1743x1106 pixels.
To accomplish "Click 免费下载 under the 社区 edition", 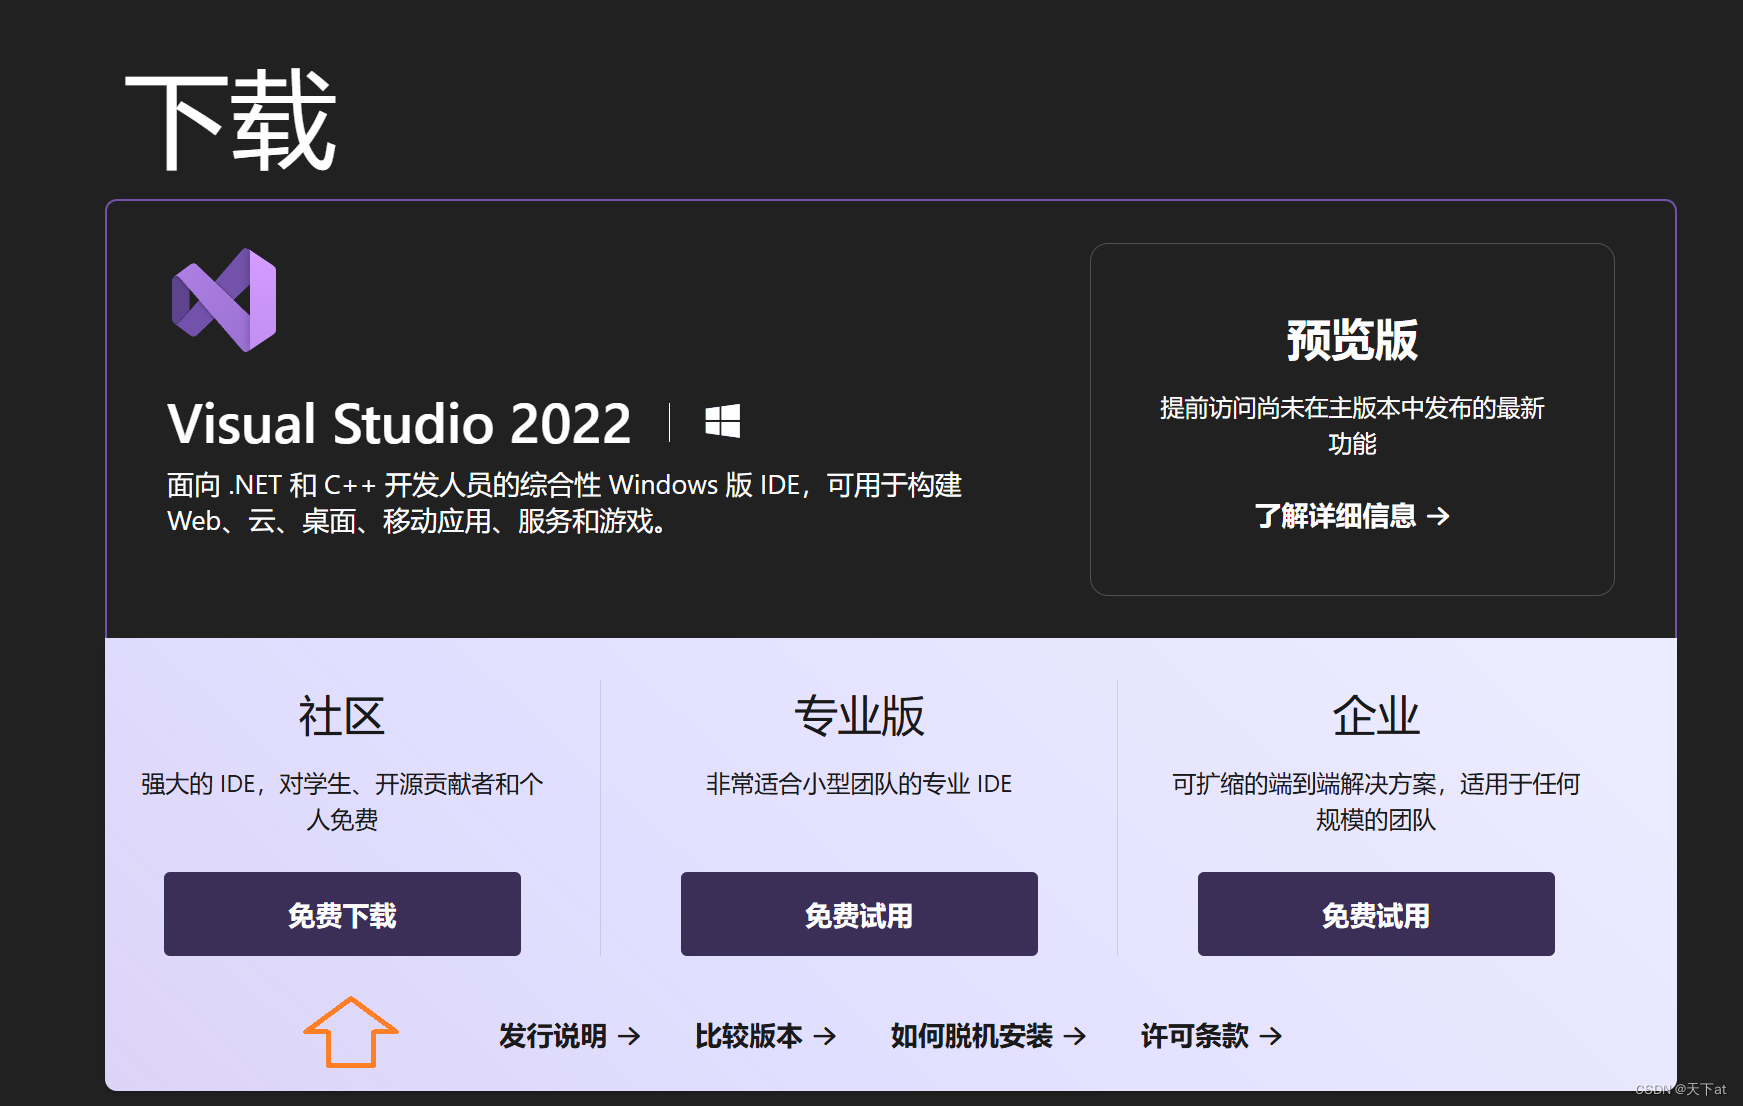I will pos(341,913).
